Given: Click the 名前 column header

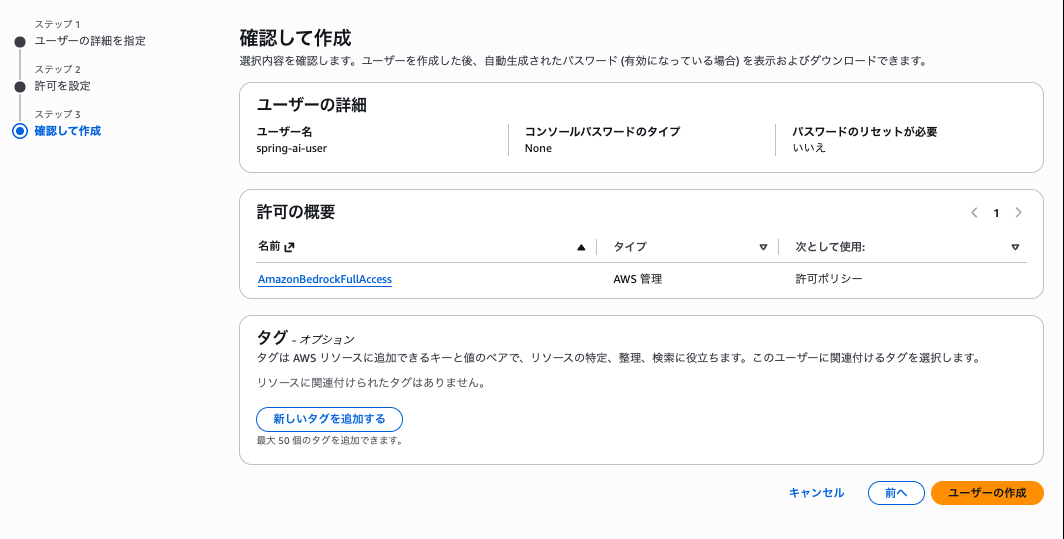Looking at the screenshot, I should tap(269, 246).
